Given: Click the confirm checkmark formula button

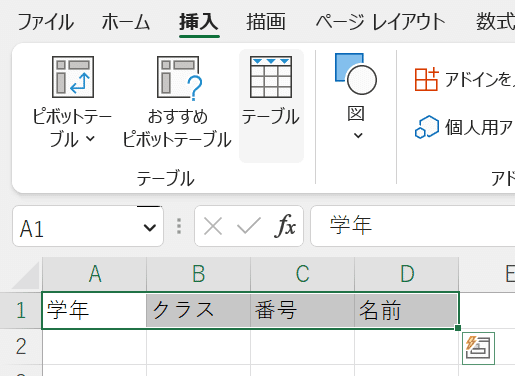Looking at the screenshot, I should pyautogui.click(x=249, y=226).
